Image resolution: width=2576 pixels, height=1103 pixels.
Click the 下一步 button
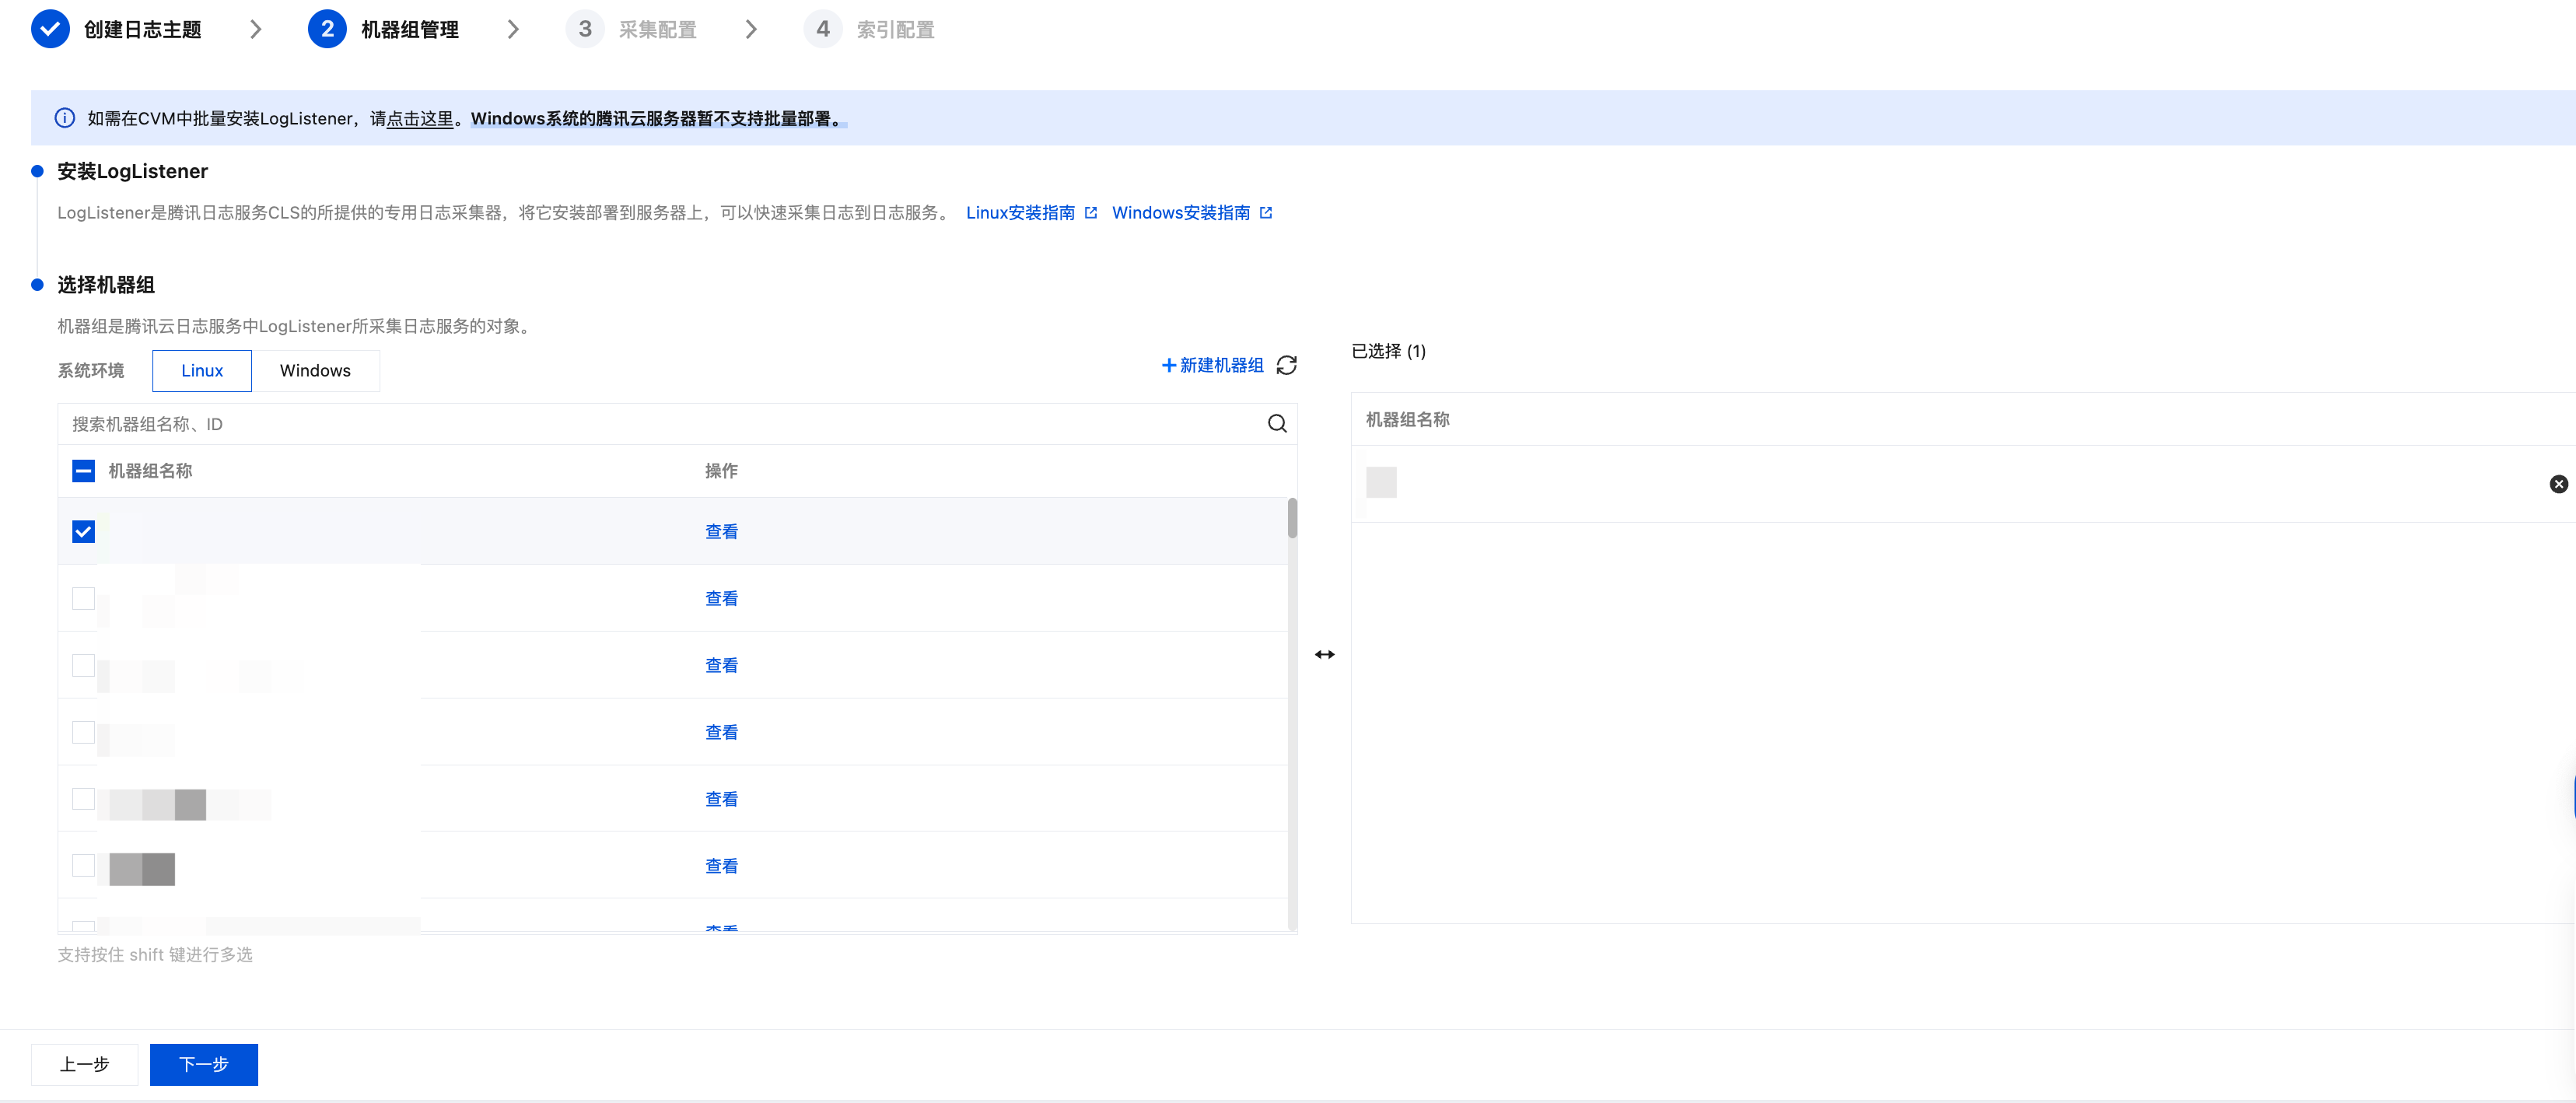[204, 1064]
